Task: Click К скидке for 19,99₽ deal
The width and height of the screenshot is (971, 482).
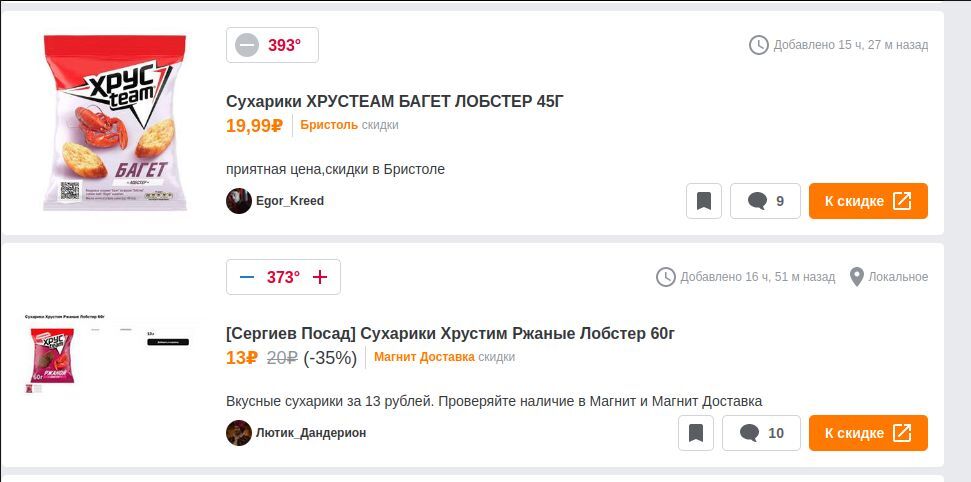Action: point(867,201)
